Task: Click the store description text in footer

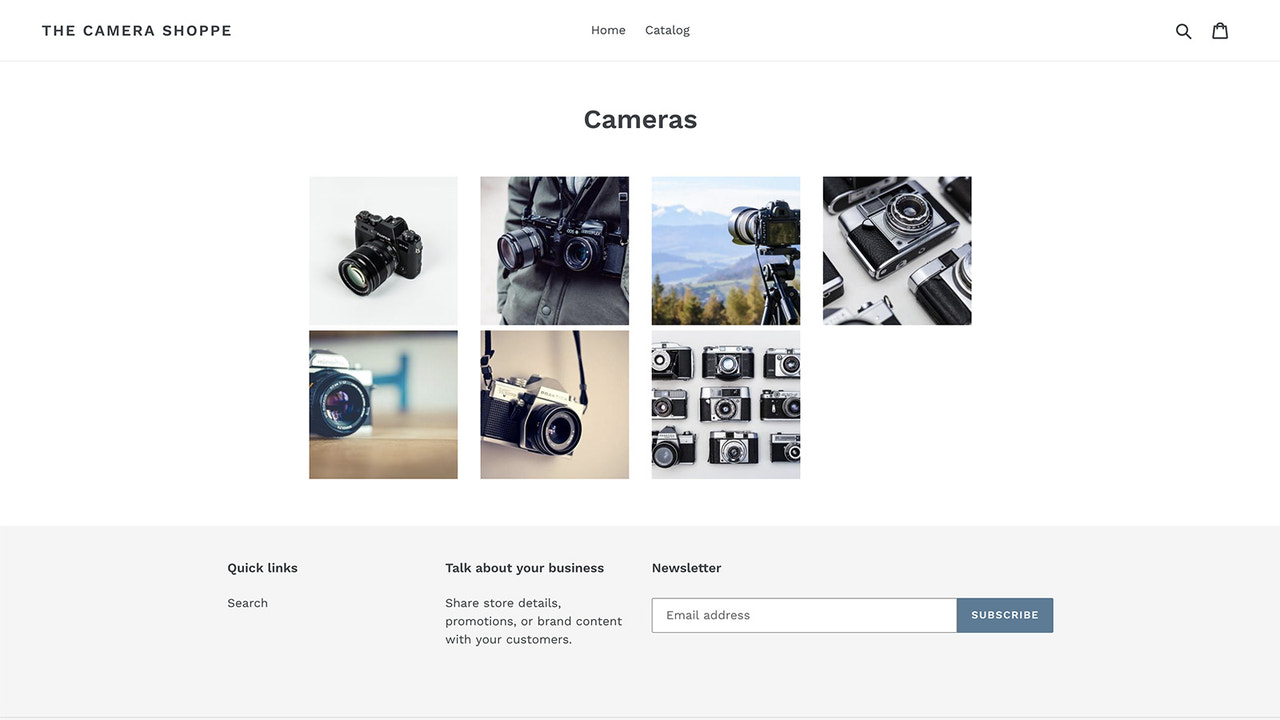Action: [533, 620]
